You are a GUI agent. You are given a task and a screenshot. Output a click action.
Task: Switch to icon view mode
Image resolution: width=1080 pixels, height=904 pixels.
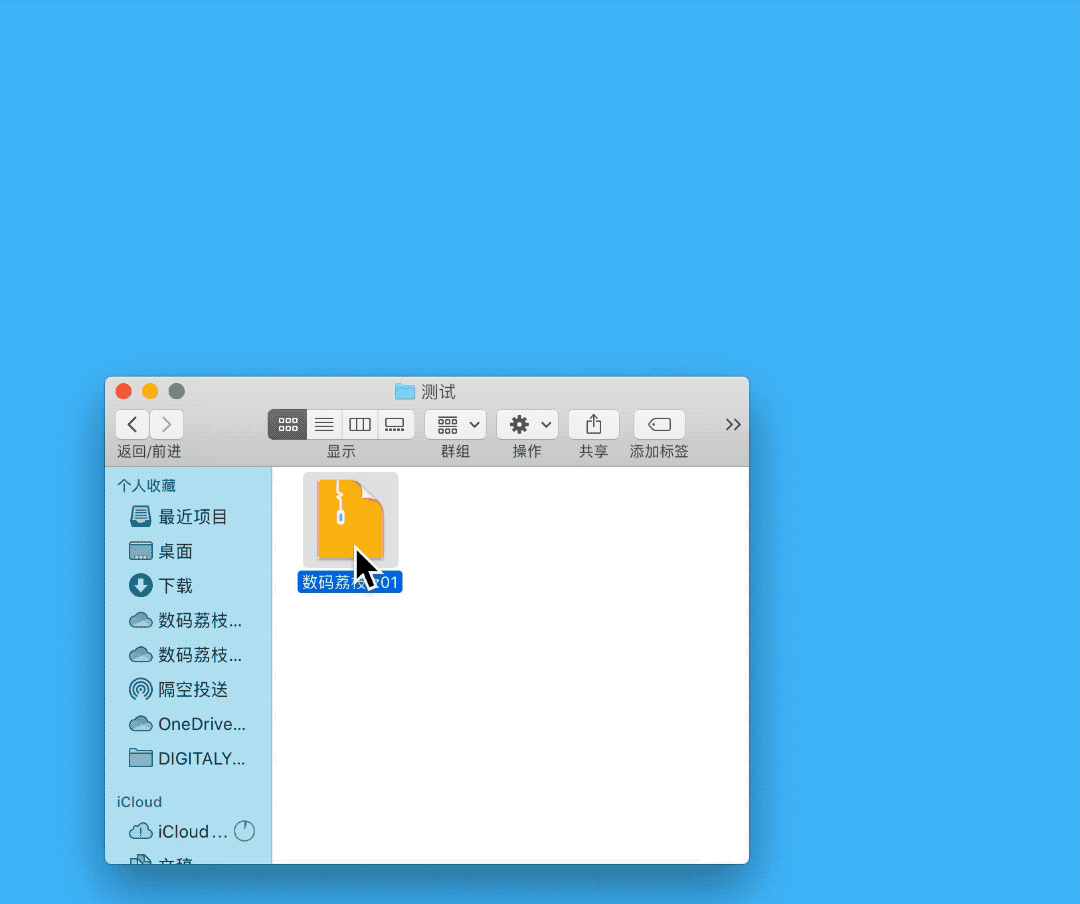[287, 424]
